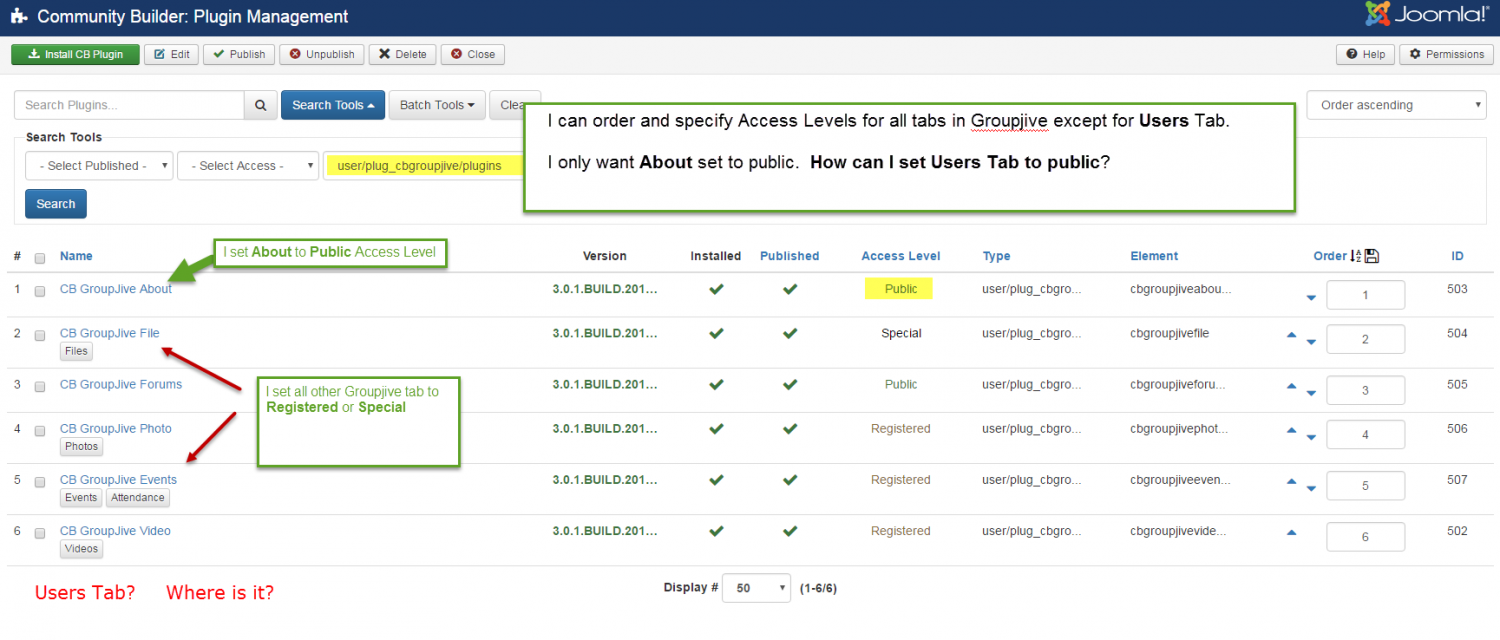
Task: Click the Unpublish toolbar button
Action: [x=322, y=54]
